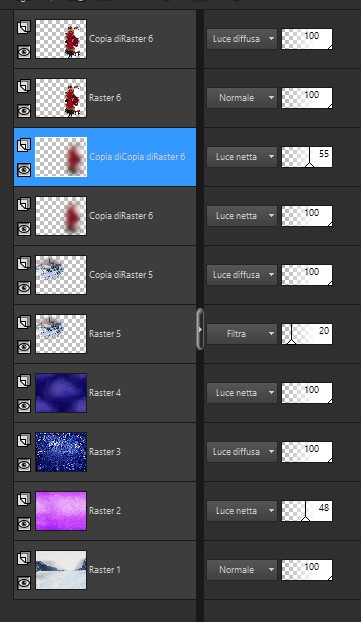Viewport: 361px width, 622px height.
Task: Click the layer-type icon of Raster 1
Action: click(x=24, y=558)
